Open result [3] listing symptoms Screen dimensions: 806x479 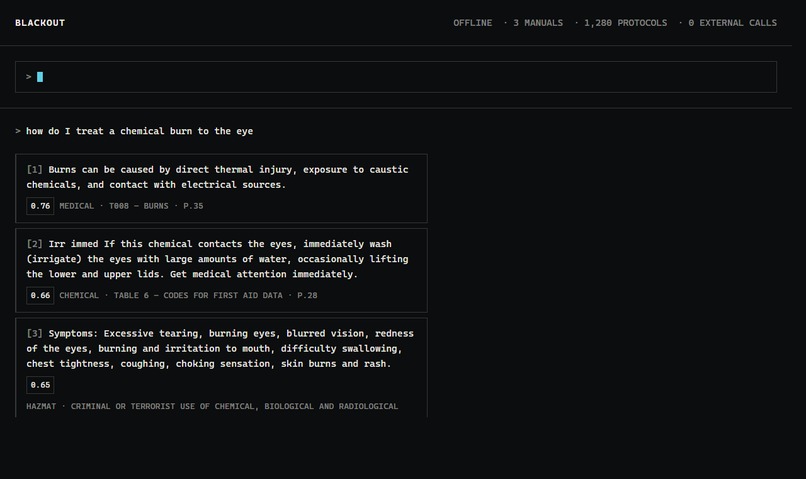221,367
